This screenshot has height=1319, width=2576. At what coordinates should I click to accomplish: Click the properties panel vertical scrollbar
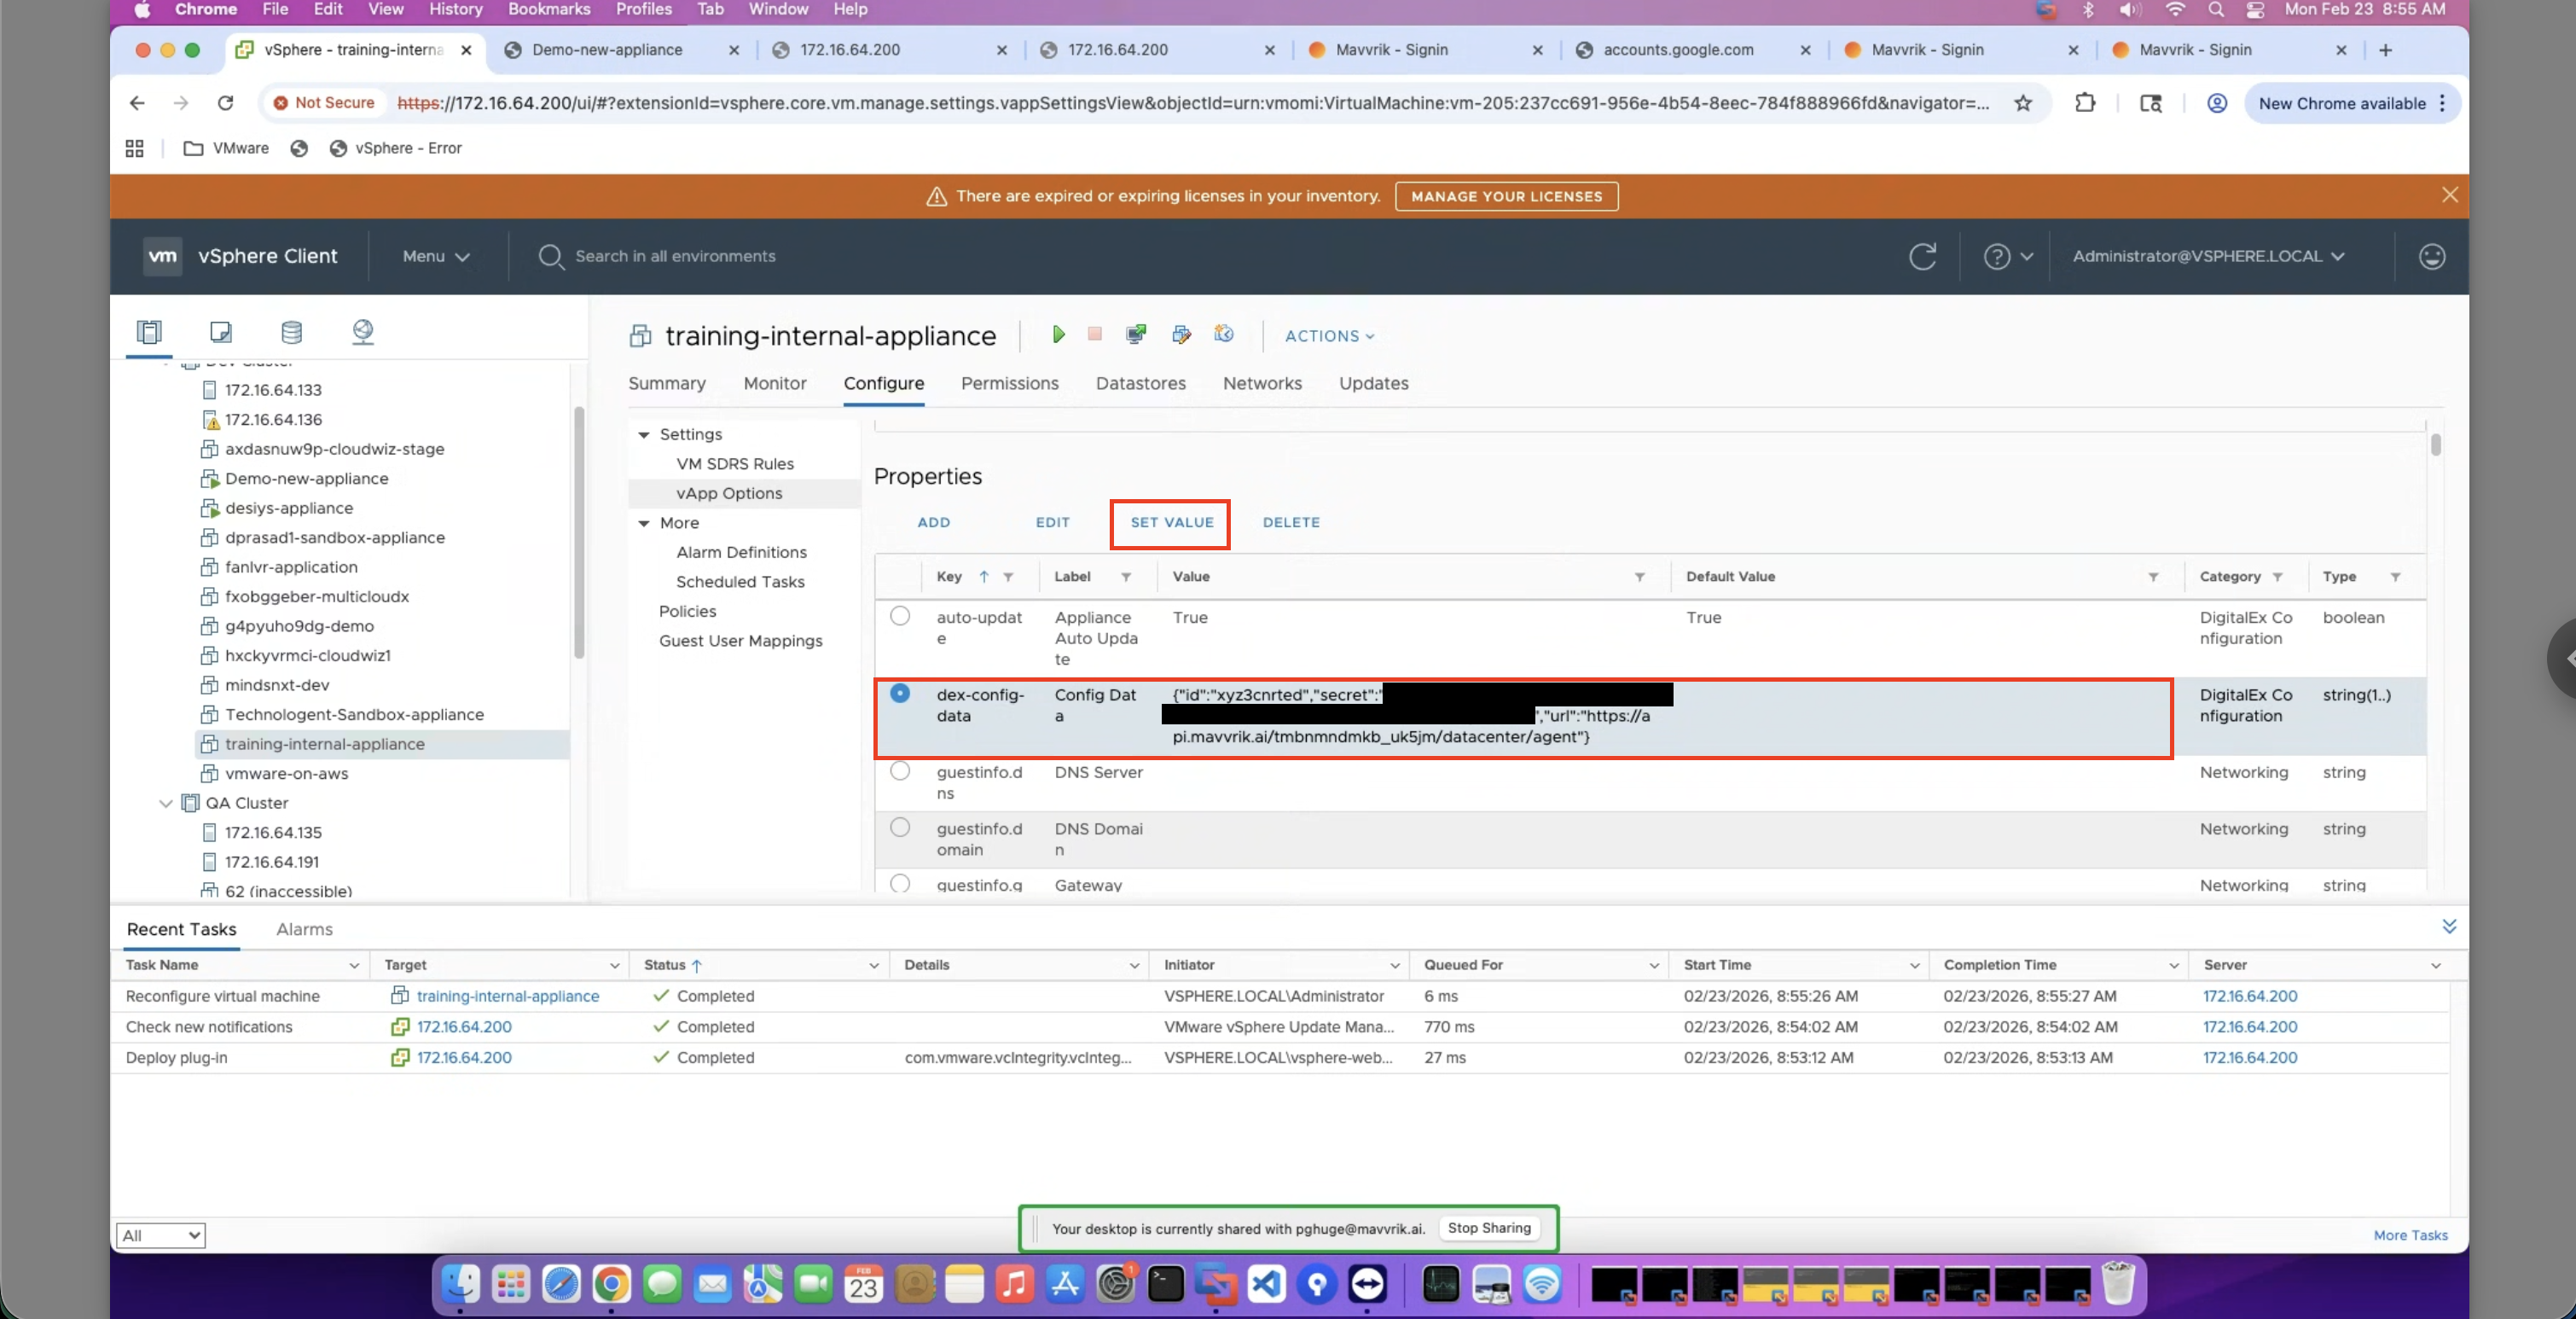[x=2435, y=445]
